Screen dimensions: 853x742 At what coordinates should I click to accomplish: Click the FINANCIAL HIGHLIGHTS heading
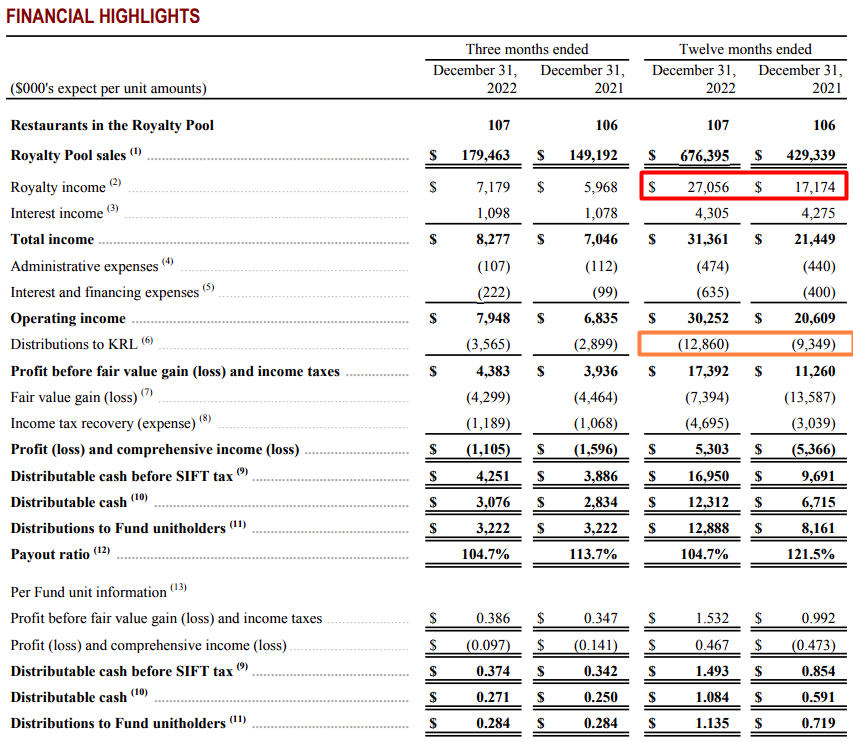click(x=105, y=17)
